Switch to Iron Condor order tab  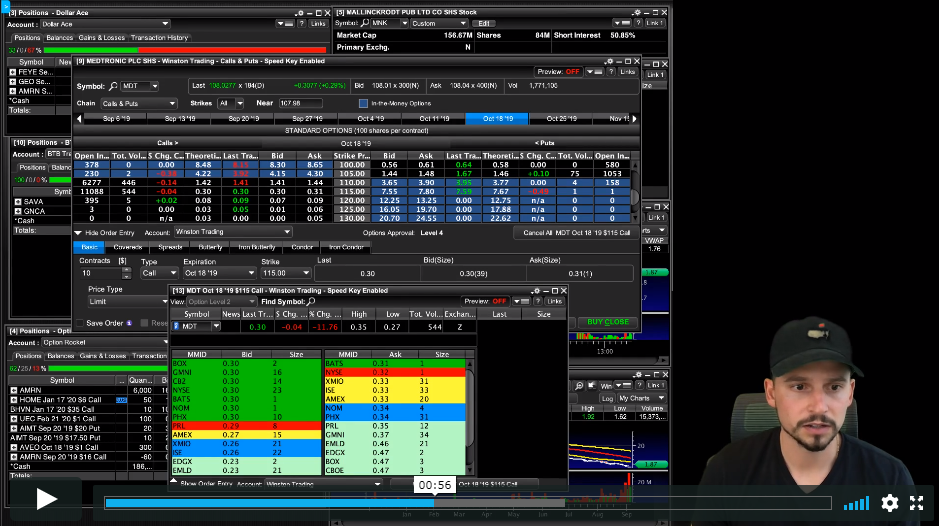click(x=346, y=247)
